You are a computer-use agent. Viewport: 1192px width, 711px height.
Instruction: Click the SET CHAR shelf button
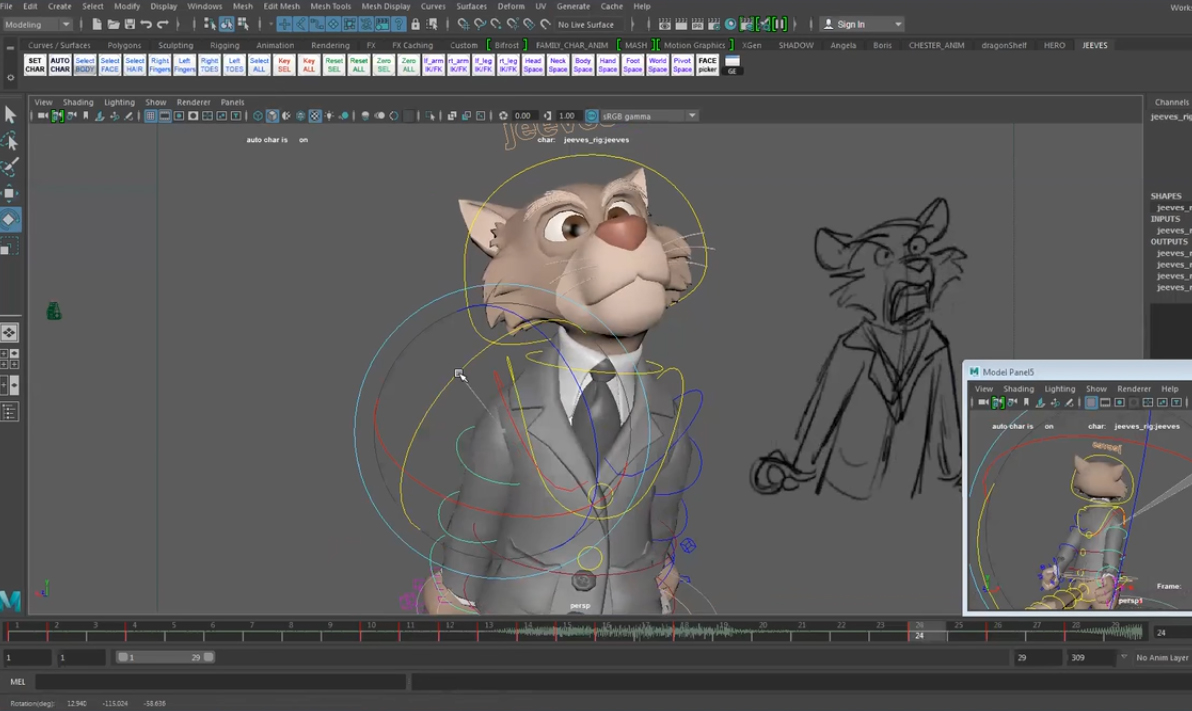click(x=35, y=65)
